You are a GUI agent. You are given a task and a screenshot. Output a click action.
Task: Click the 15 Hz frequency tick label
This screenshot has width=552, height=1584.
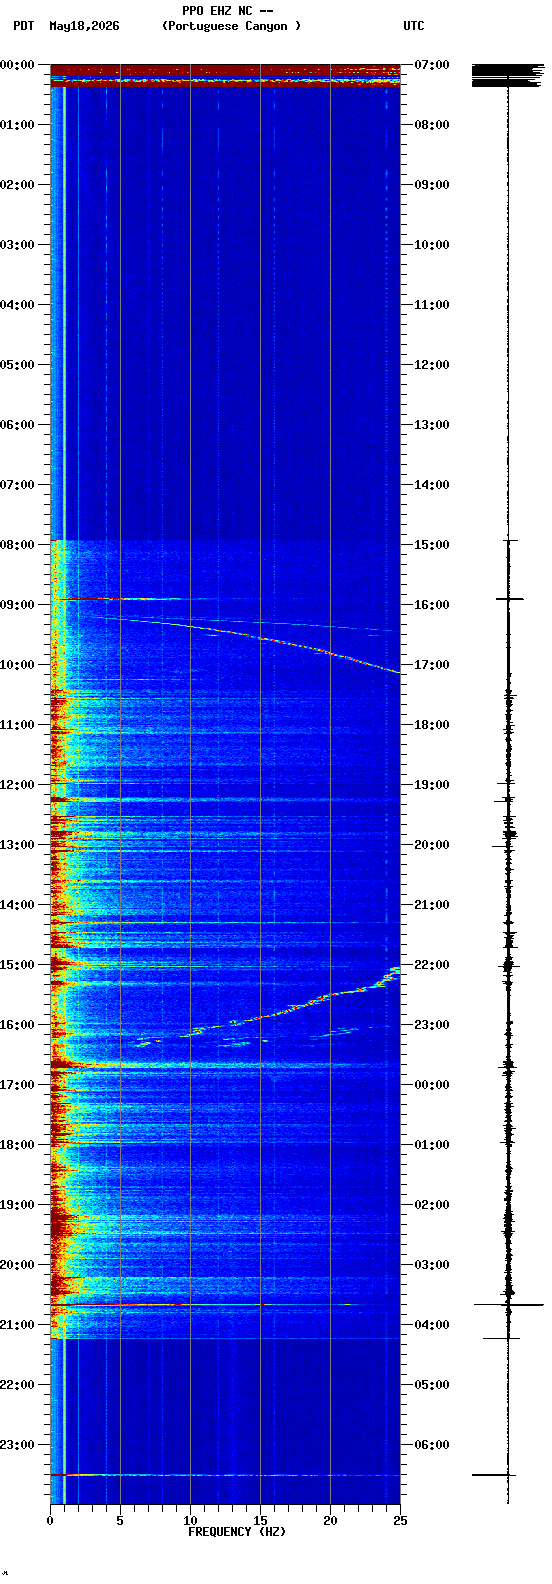260,1521
